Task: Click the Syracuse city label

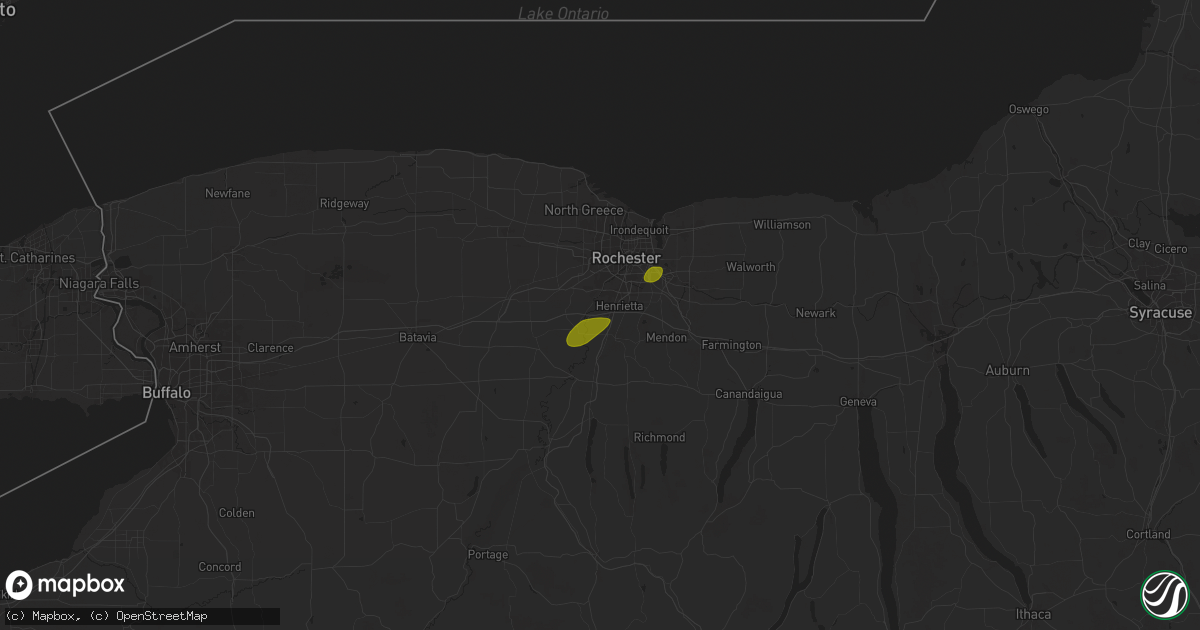Action: point(1160,313)
